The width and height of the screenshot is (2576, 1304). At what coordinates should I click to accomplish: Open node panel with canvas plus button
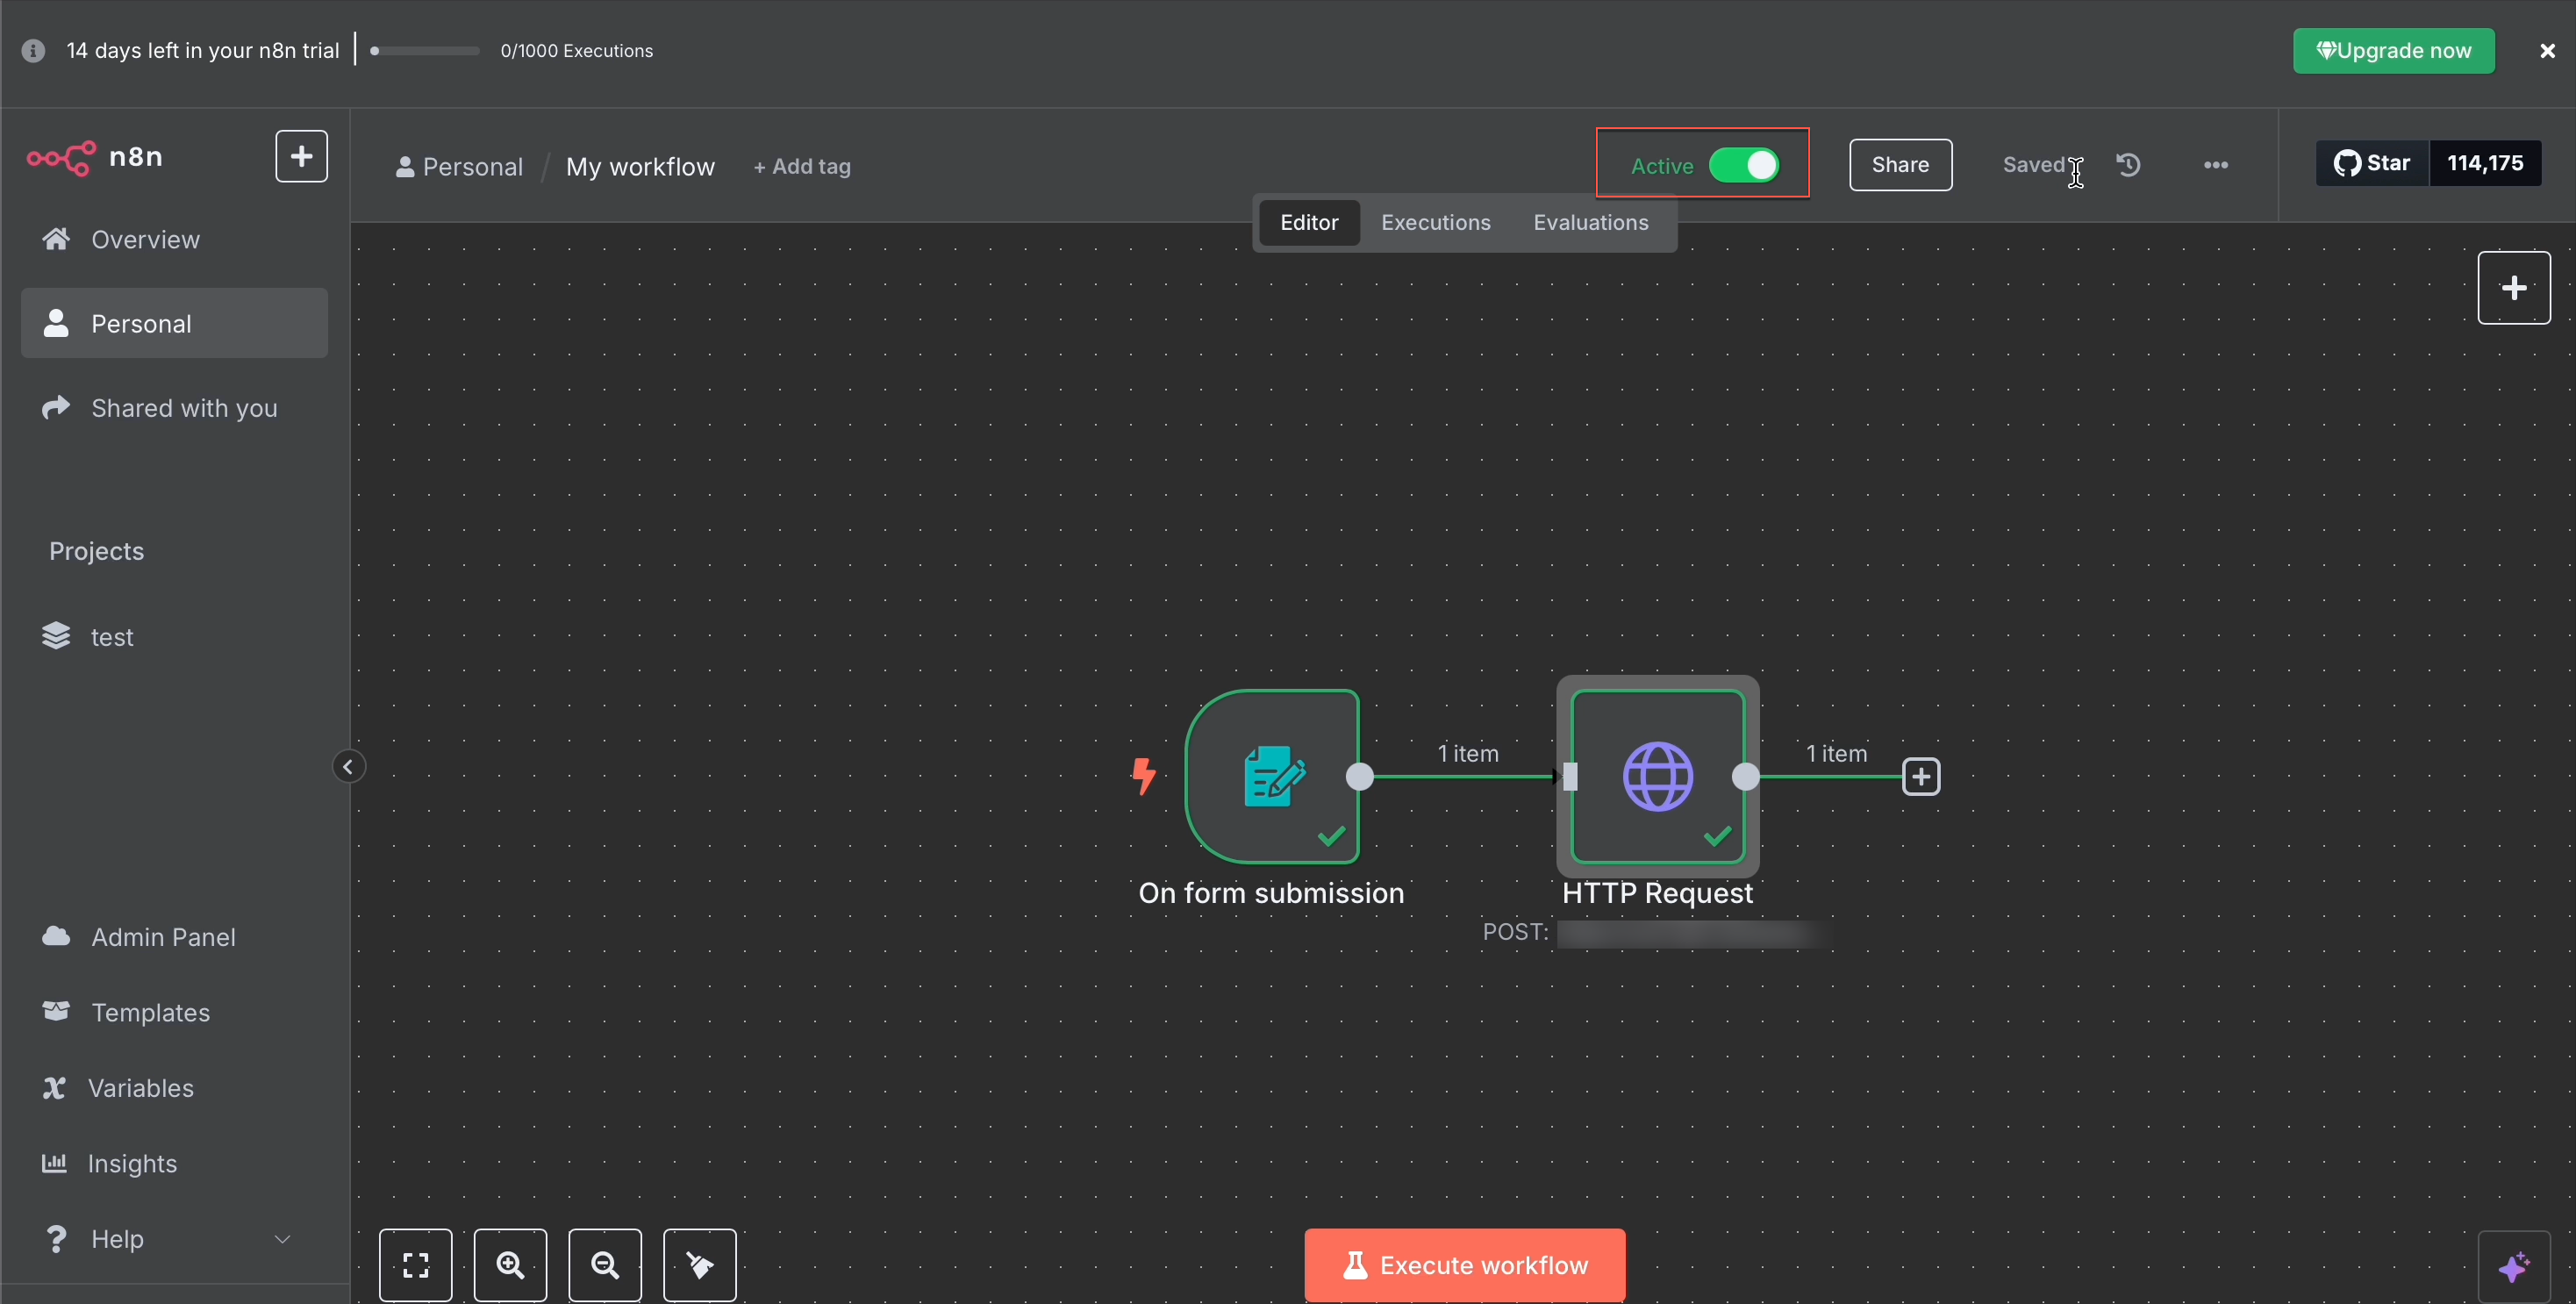pos(2513,288)
